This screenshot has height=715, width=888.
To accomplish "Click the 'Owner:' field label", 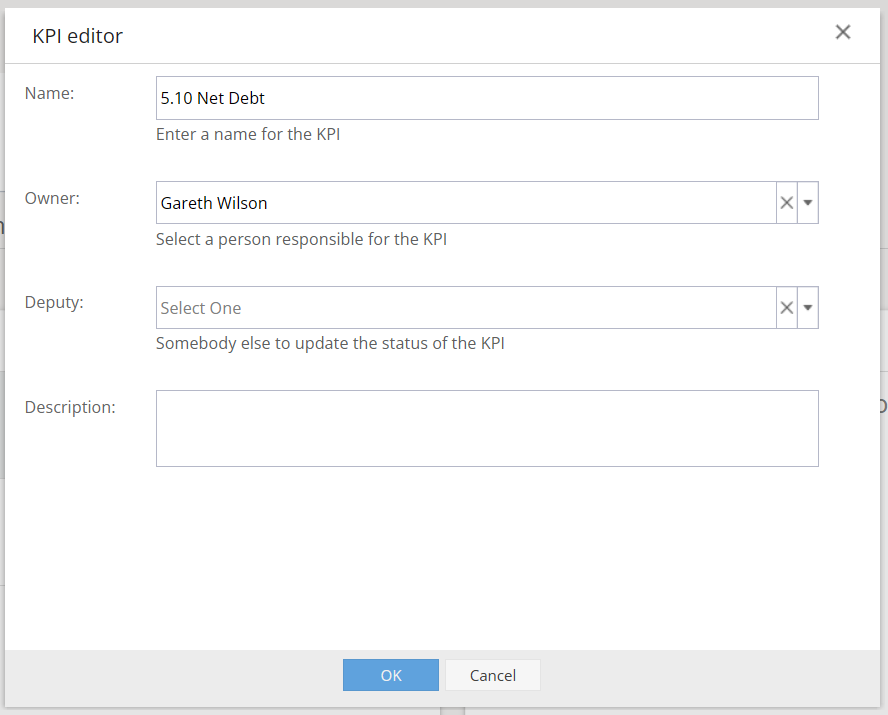I will pyautogui.click(x=52, y=198).
